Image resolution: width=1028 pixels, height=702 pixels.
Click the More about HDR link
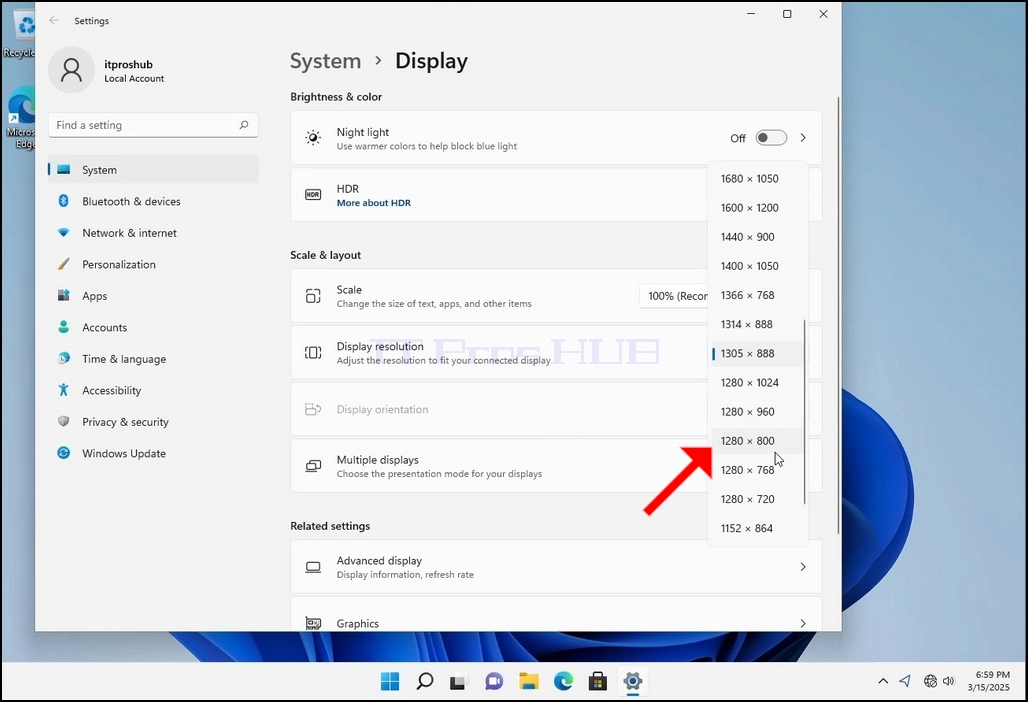pyautogui.click(x=374, y=203)
